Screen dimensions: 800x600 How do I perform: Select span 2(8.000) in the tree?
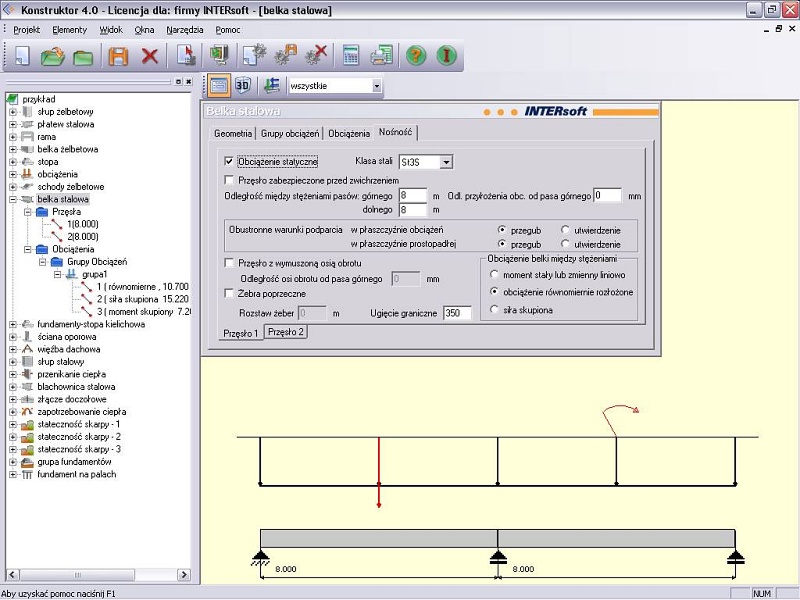83,237
